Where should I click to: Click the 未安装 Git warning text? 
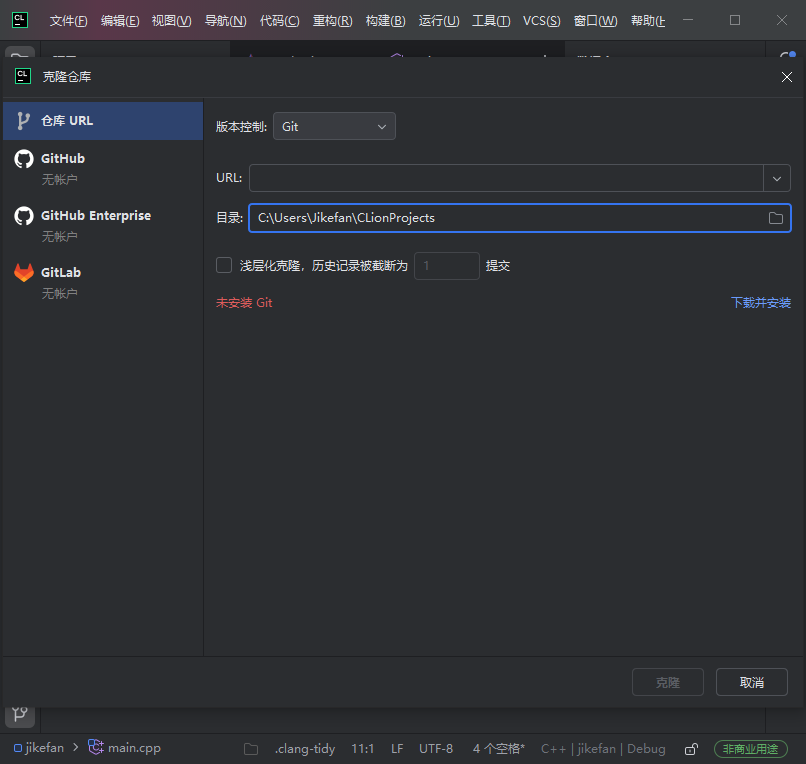coord(244,303)
